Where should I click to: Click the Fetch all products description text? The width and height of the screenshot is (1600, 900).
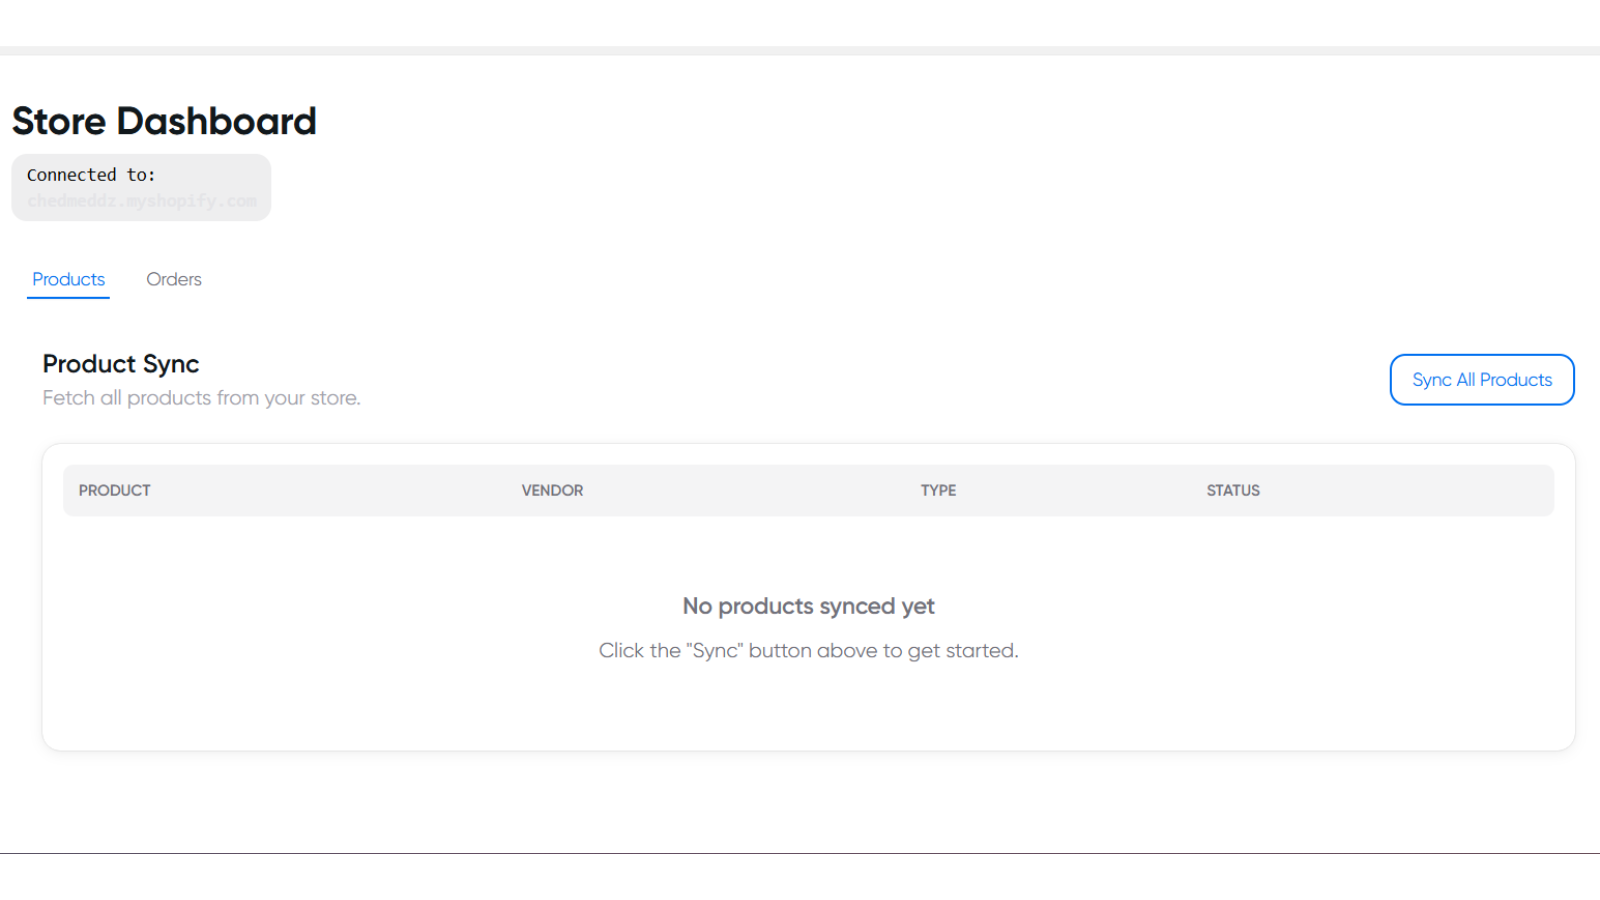pos(201,397)
